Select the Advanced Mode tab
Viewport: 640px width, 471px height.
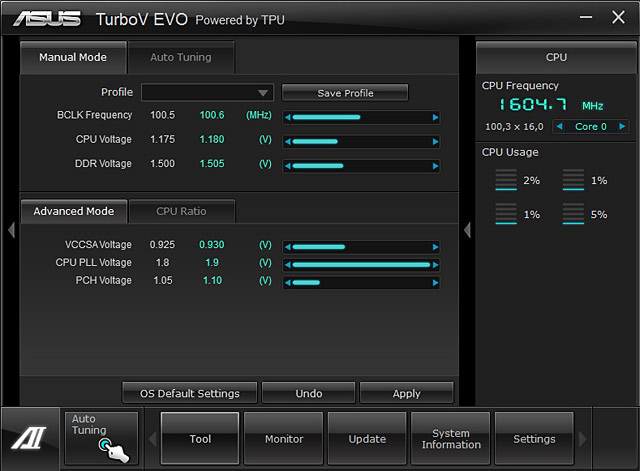tap(74, 211)
